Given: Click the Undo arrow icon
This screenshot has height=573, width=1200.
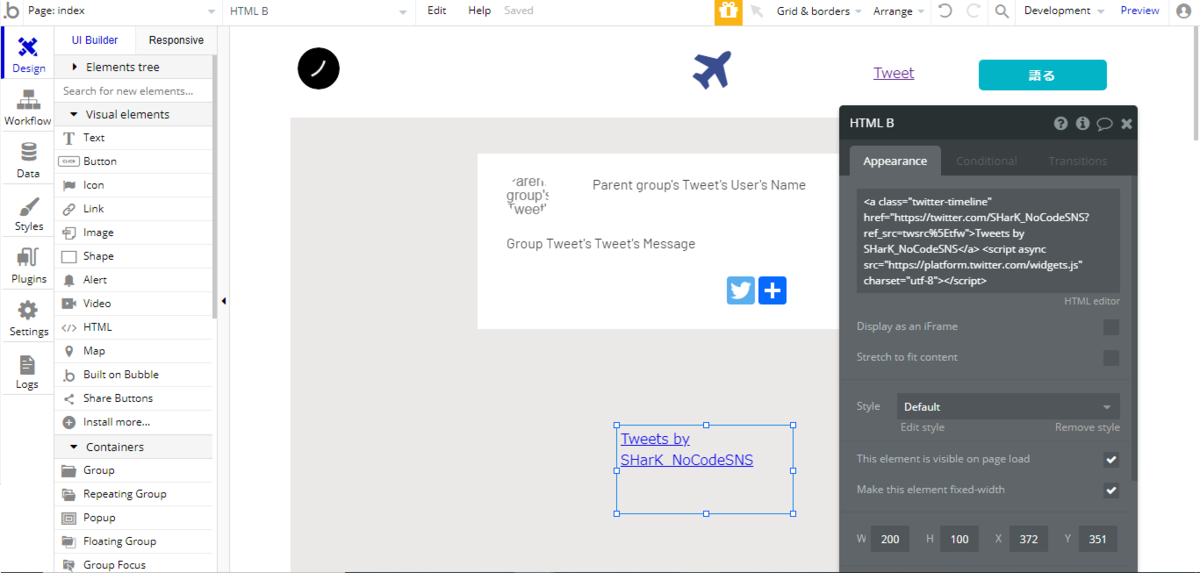Looking at the screenshot, I should [945, 11].
